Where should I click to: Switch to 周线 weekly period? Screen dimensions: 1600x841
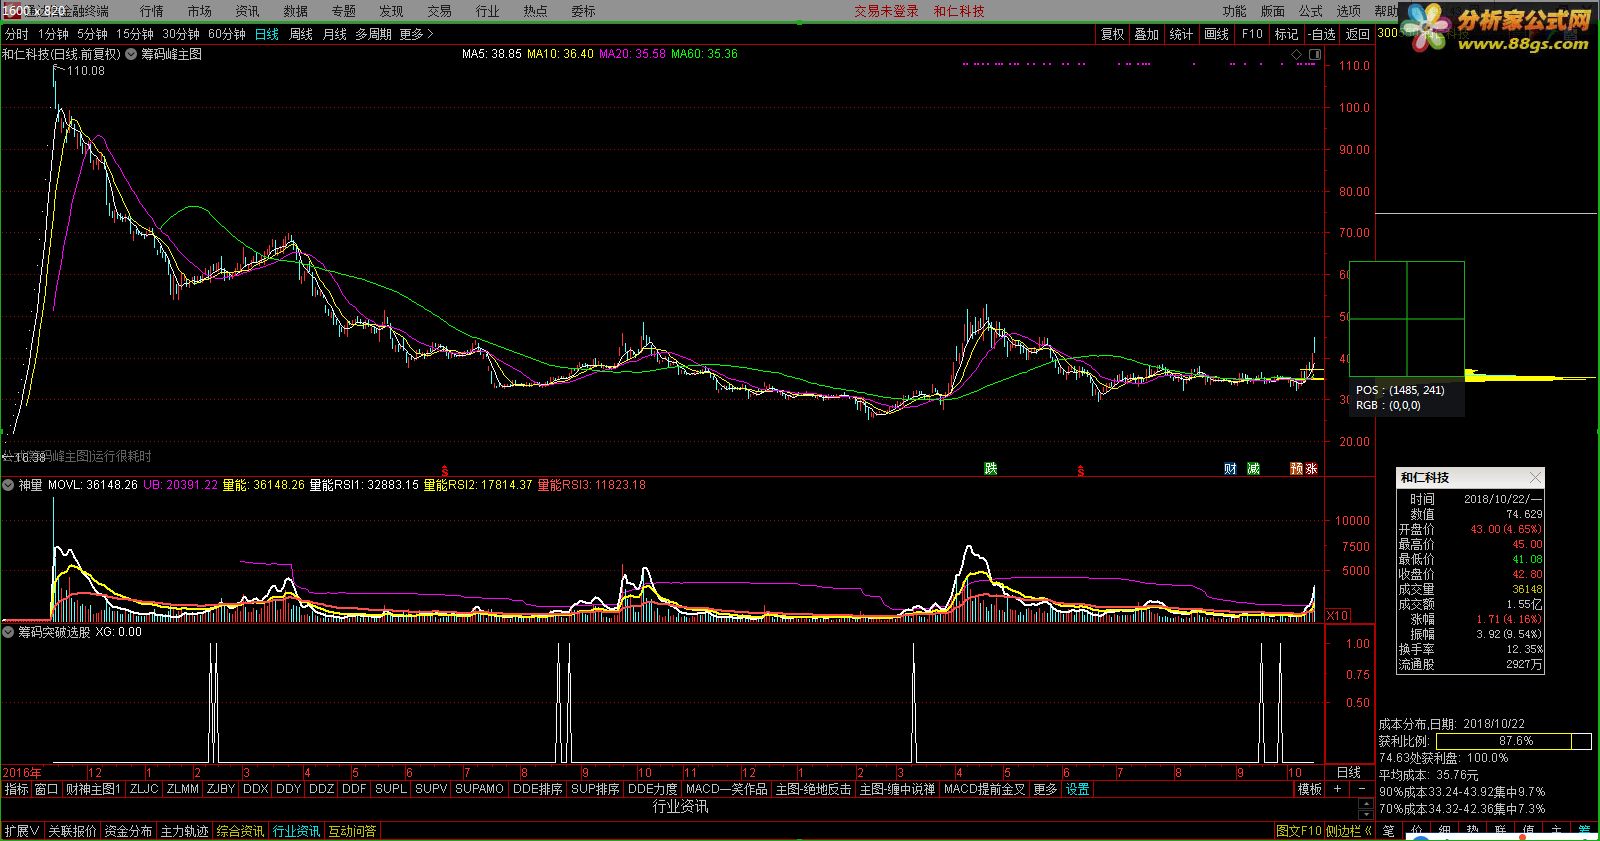pyautogui.click(x=301, y=34)
